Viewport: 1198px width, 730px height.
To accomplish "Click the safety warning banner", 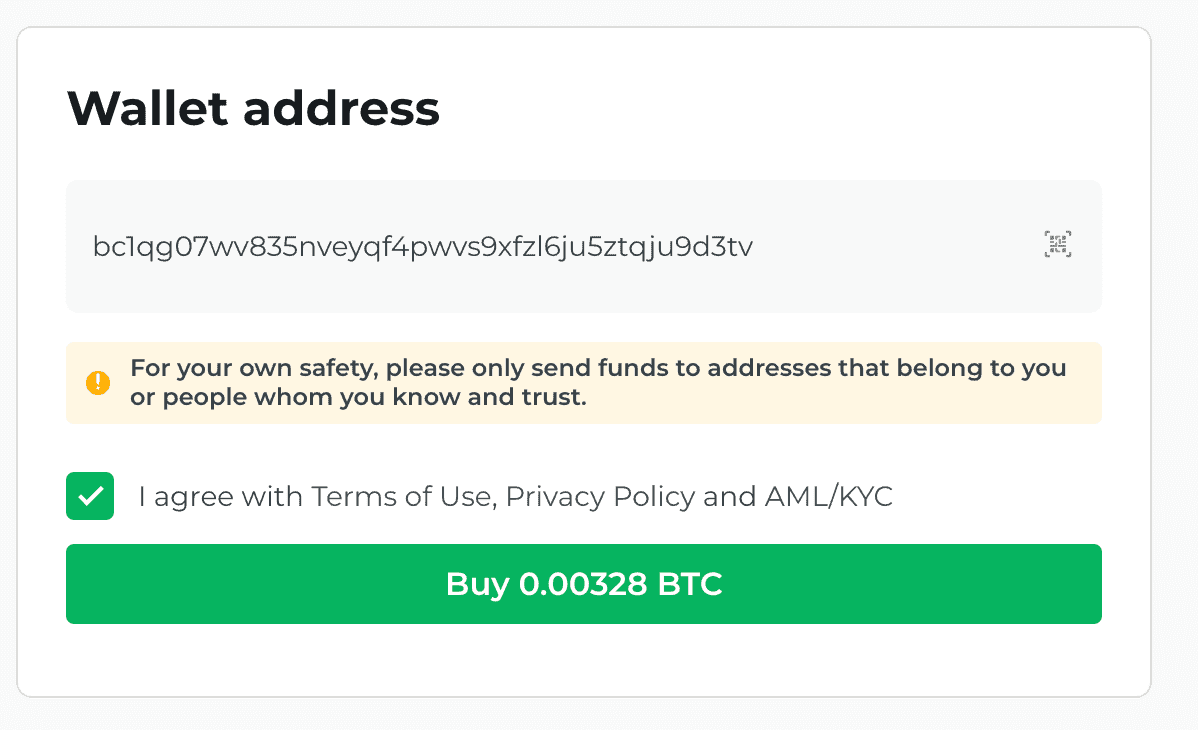I will [x=583, y=382].
